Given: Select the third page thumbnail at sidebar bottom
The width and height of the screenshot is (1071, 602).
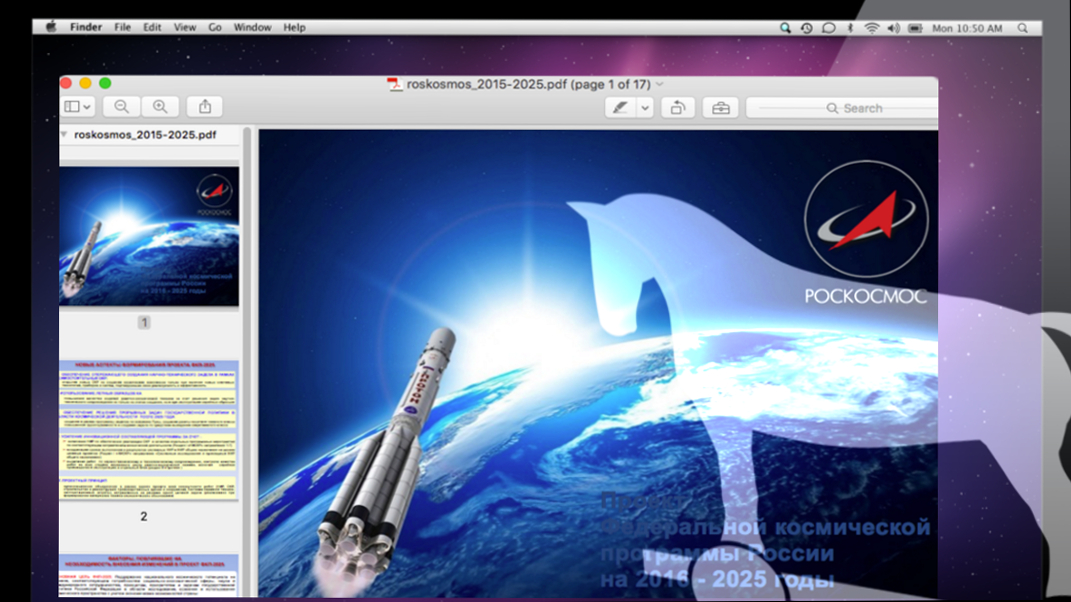Looking at the screenshot, I should click(149, 575).
